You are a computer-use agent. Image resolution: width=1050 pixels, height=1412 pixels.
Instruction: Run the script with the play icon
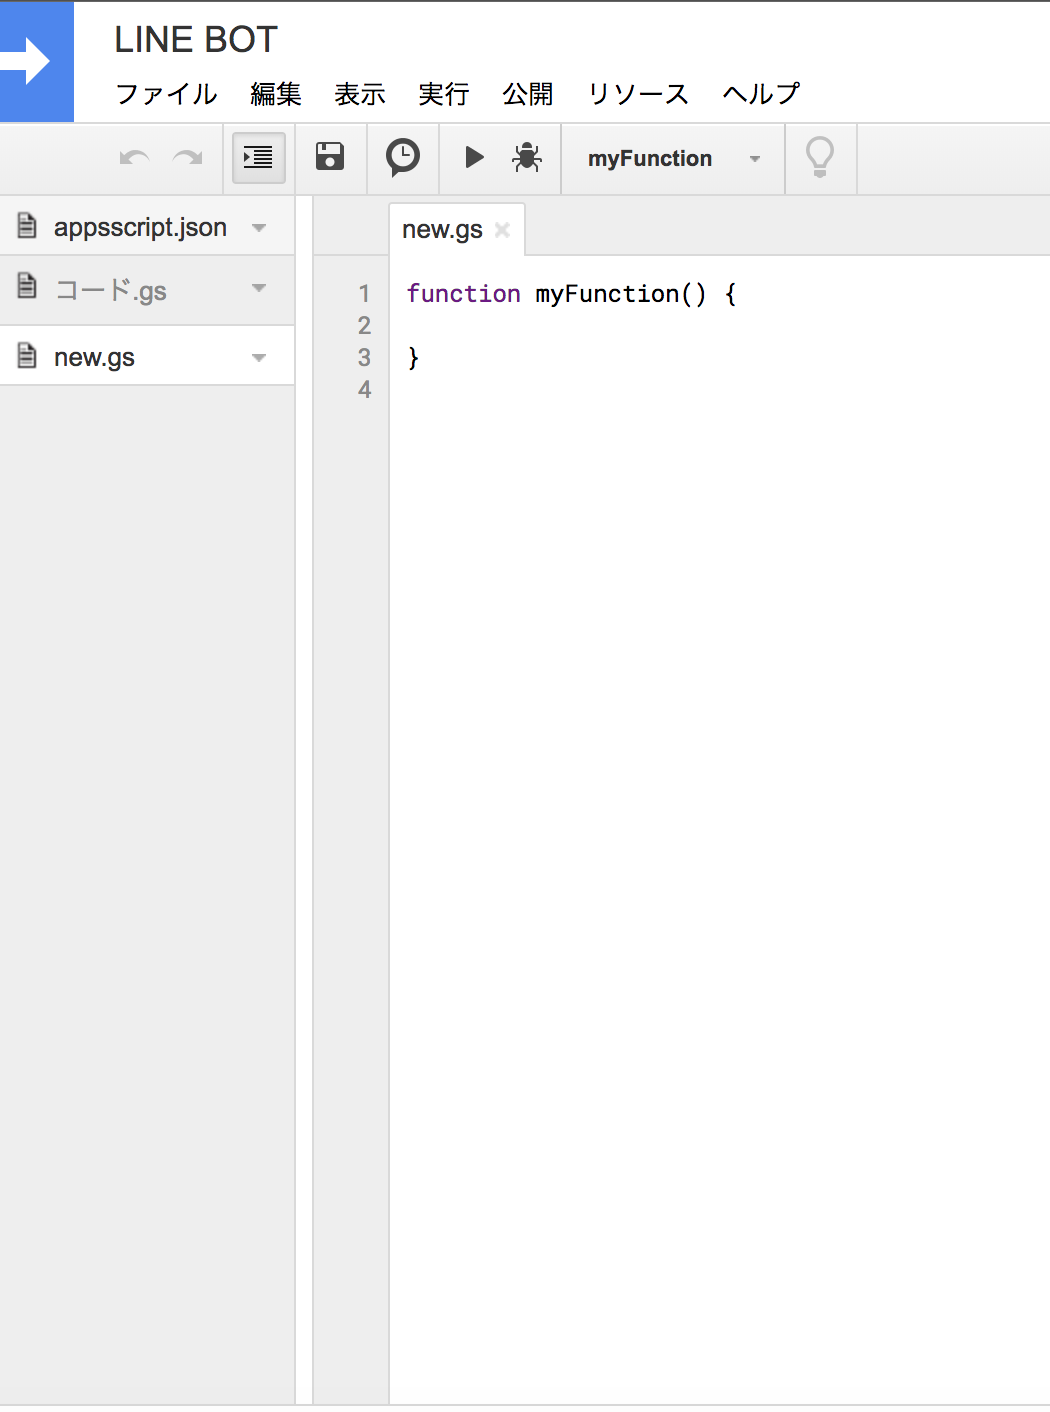[x=473, y=157]
